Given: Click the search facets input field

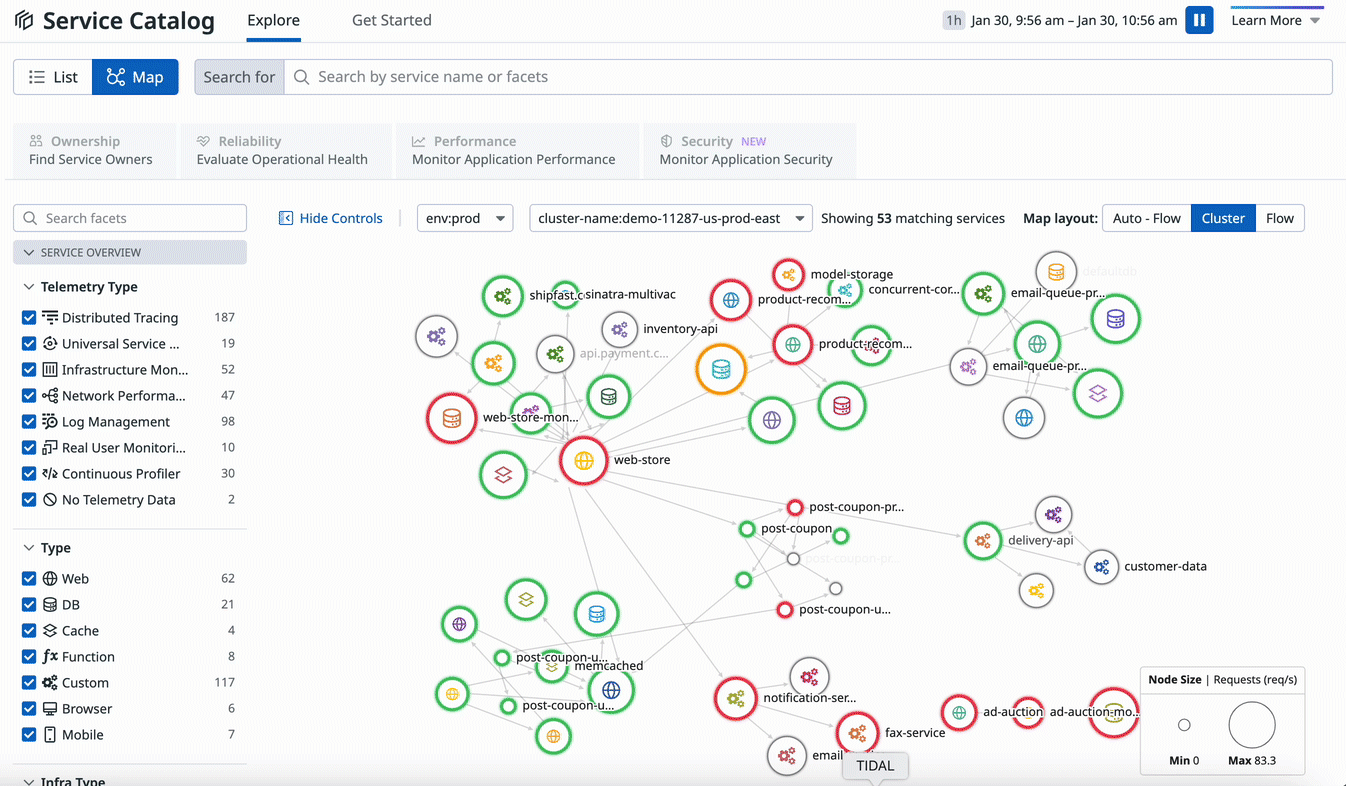Looking at the screenshot, I should (130, 218).
